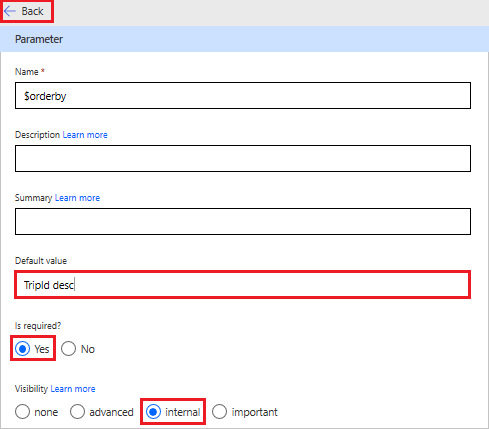The width and height of the screenshot is (489, 429).
Task: Click the left arrow Back icon
Action: pyautogui.click(x=10, y=11)
